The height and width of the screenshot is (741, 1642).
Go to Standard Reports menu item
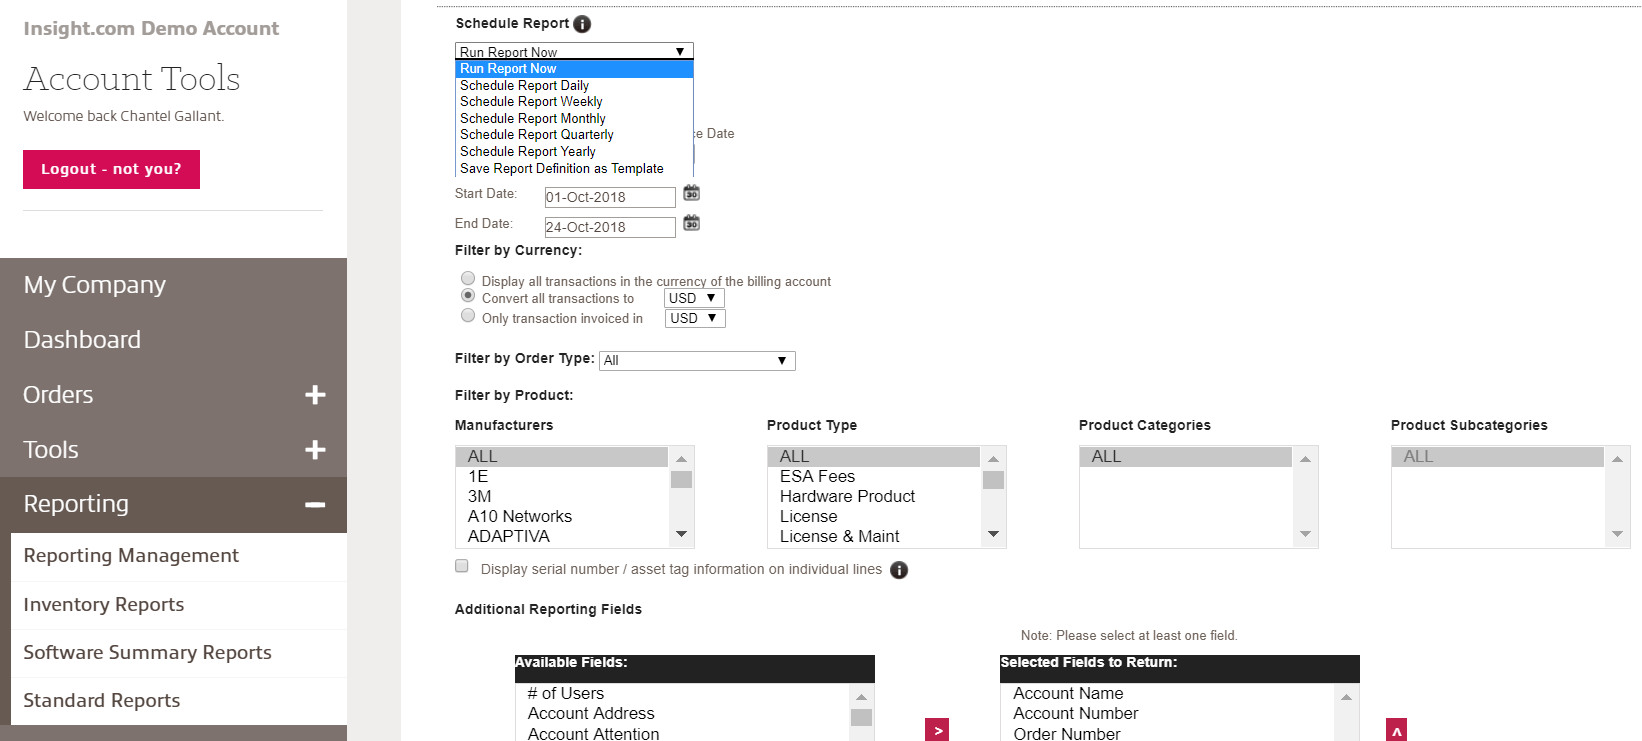[x=102, y=701]
